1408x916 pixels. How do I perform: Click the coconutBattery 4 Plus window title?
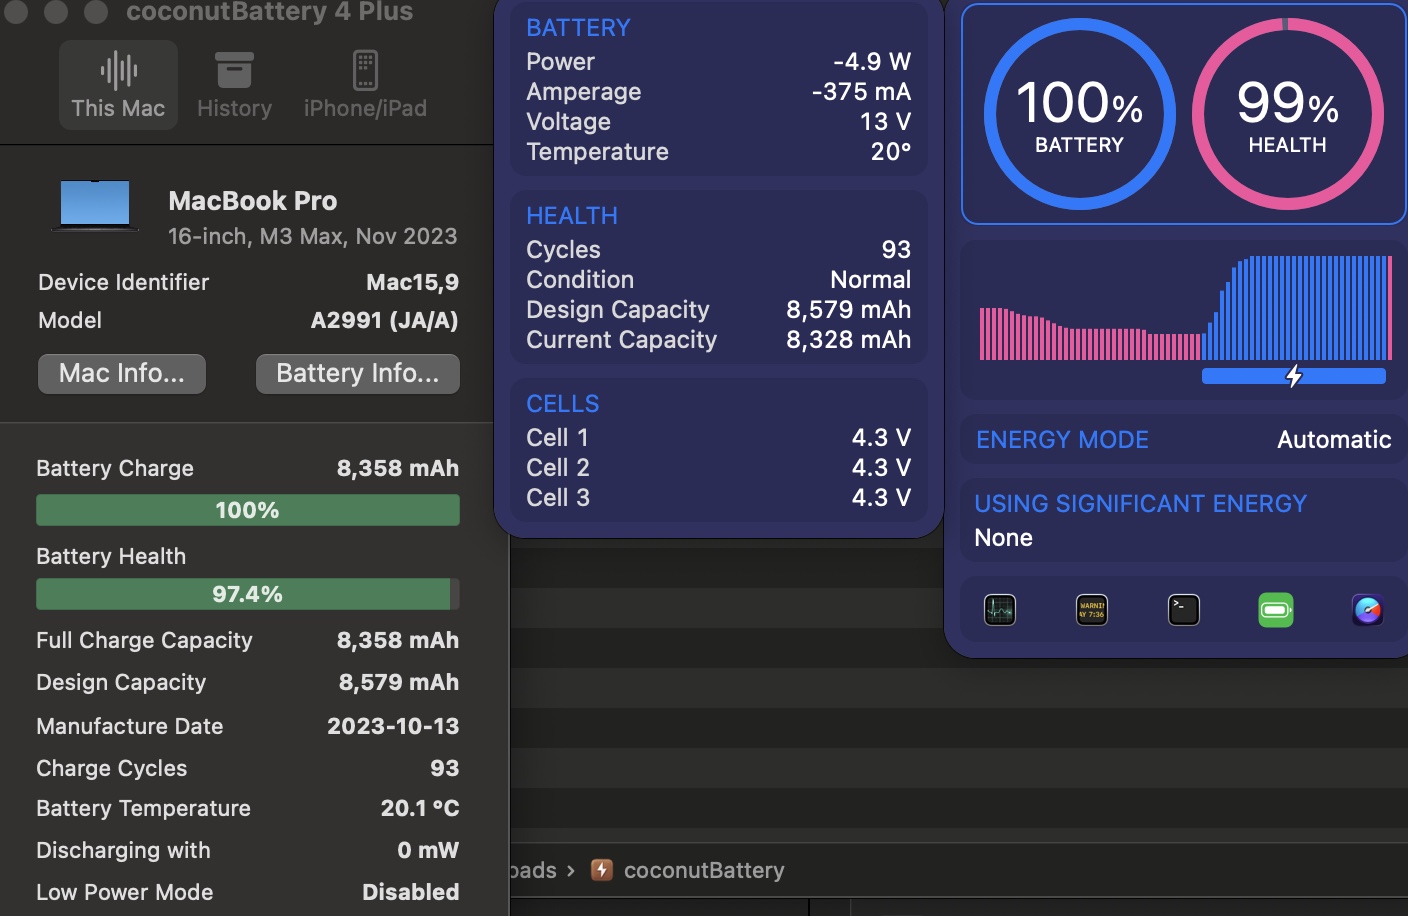270,12
